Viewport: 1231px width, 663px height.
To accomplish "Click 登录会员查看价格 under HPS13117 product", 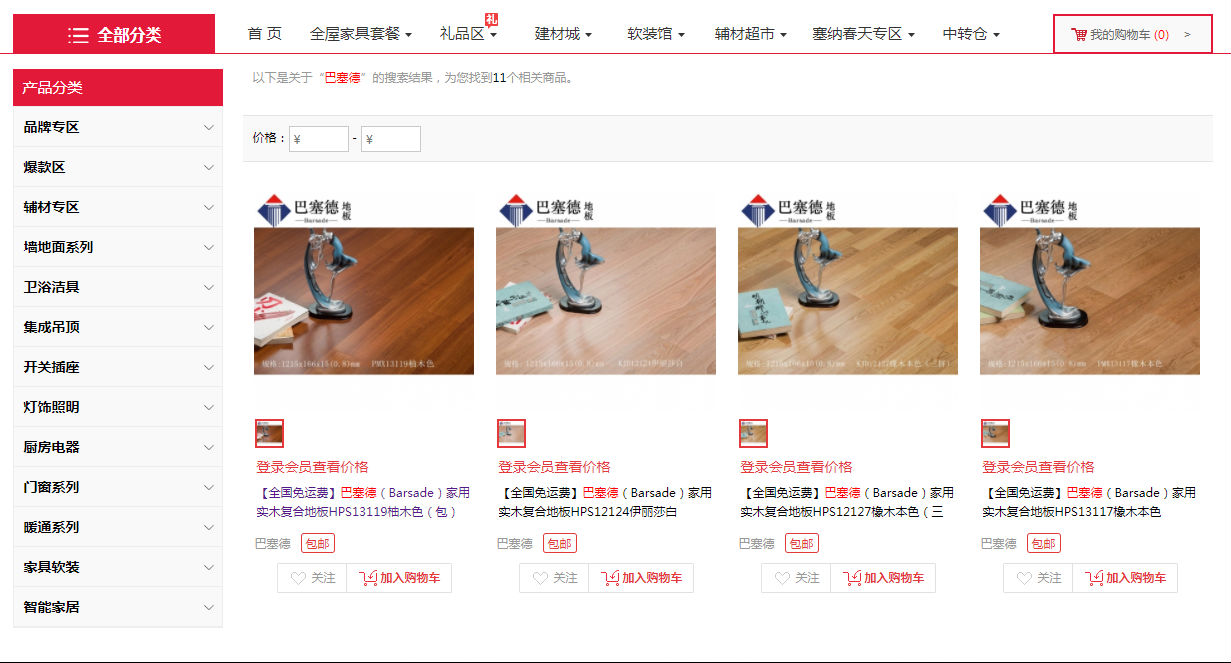I will click(1038, 467).
